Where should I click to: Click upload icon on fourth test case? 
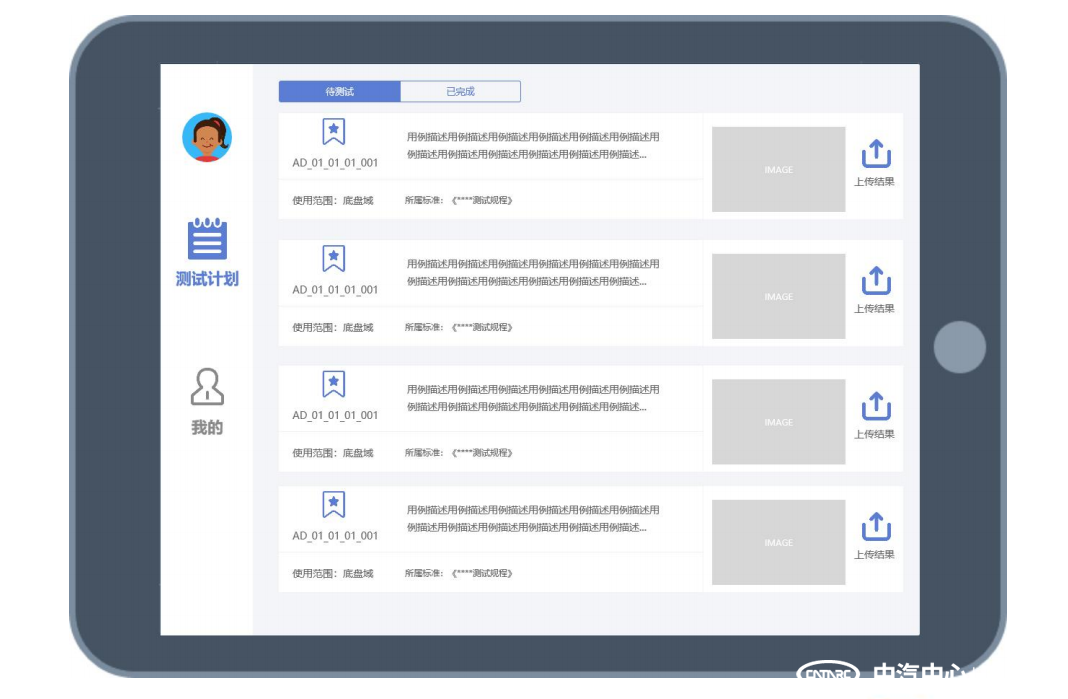click(875, 527)
